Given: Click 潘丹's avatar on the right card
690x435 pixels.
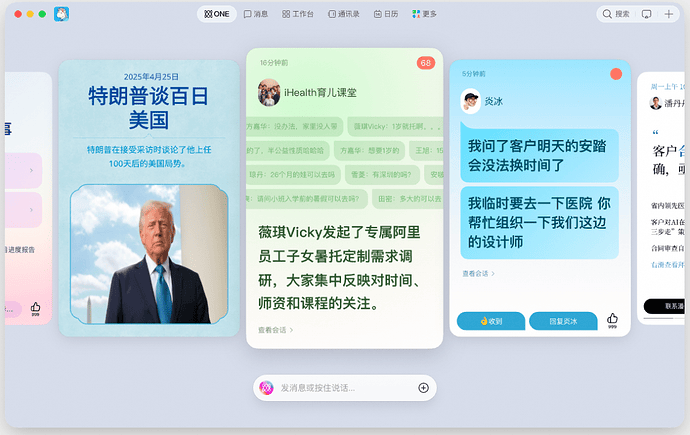Looking at the screenshot, I should (656, 103).
